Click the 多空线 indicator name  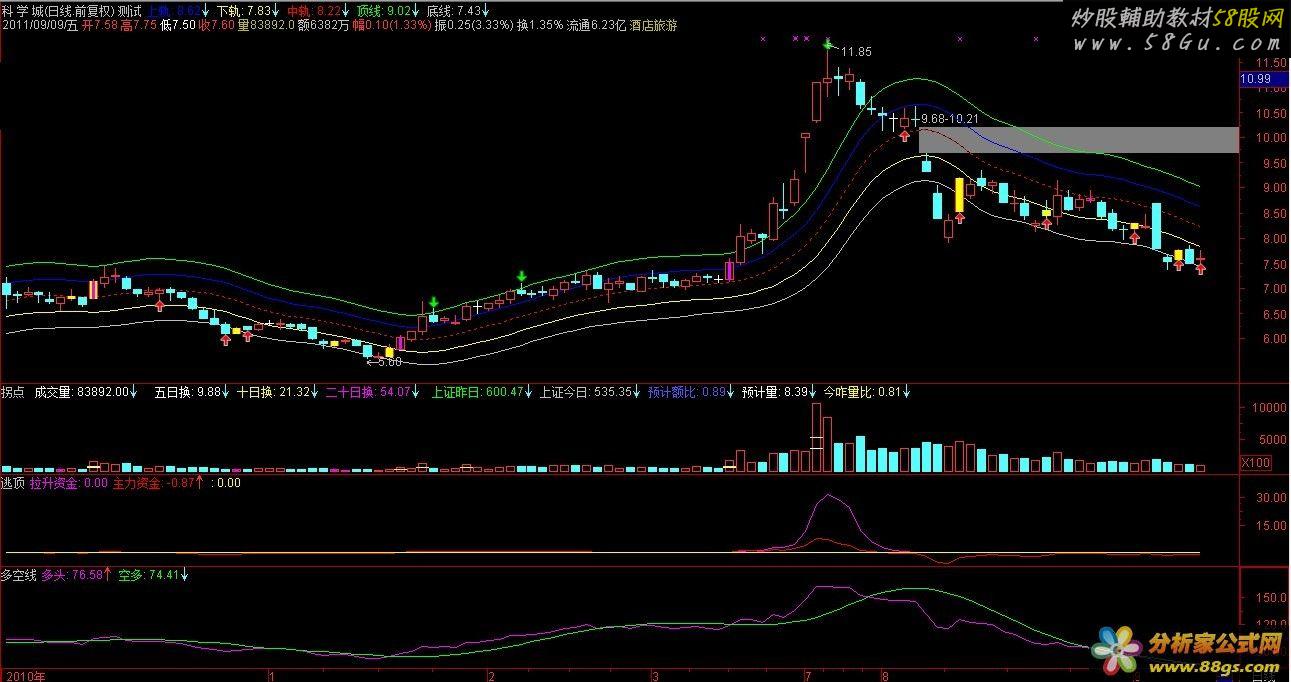19,575
